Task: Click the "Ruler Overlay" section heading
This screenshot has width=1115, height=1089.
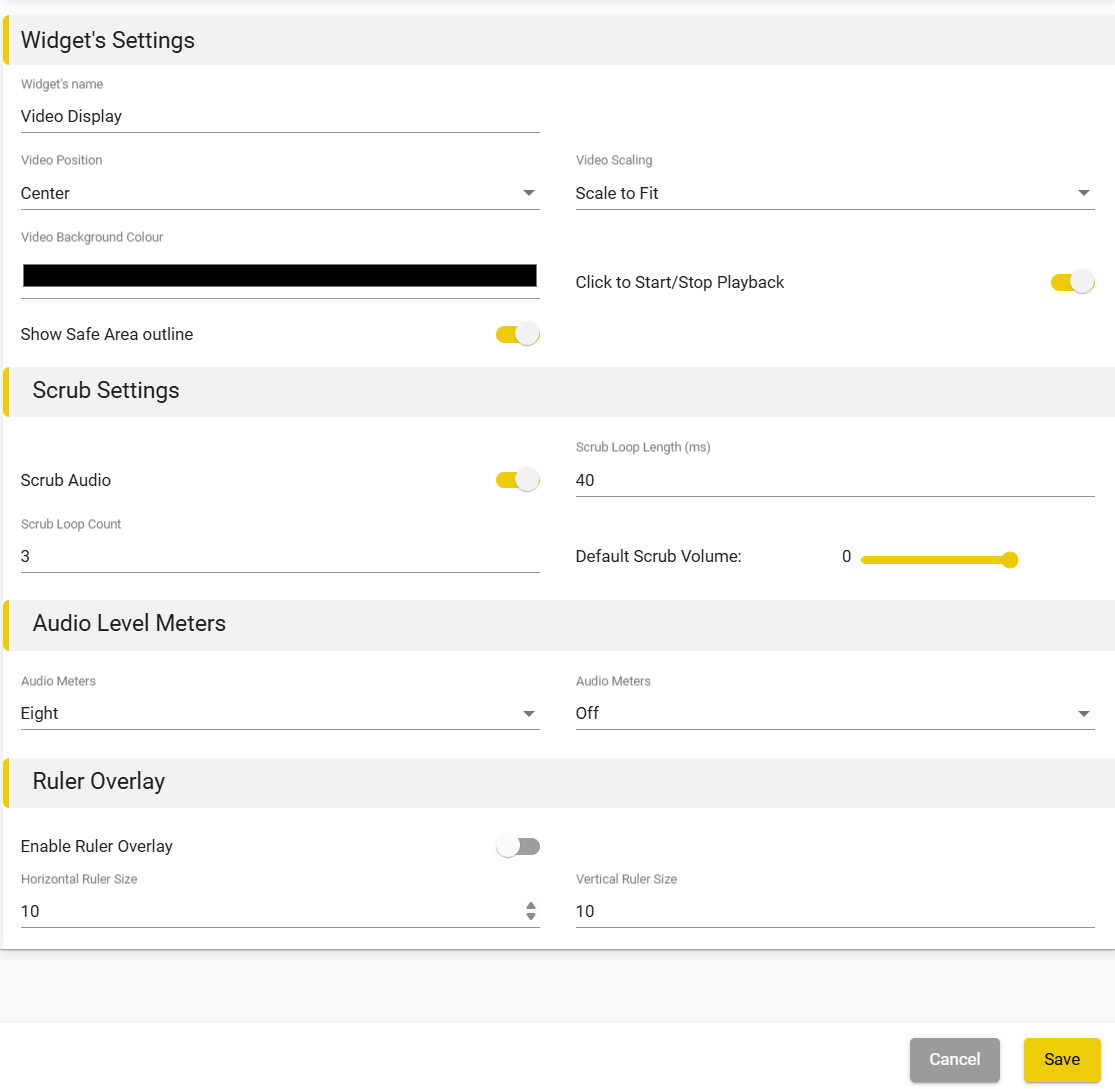Action: point(99,781)
